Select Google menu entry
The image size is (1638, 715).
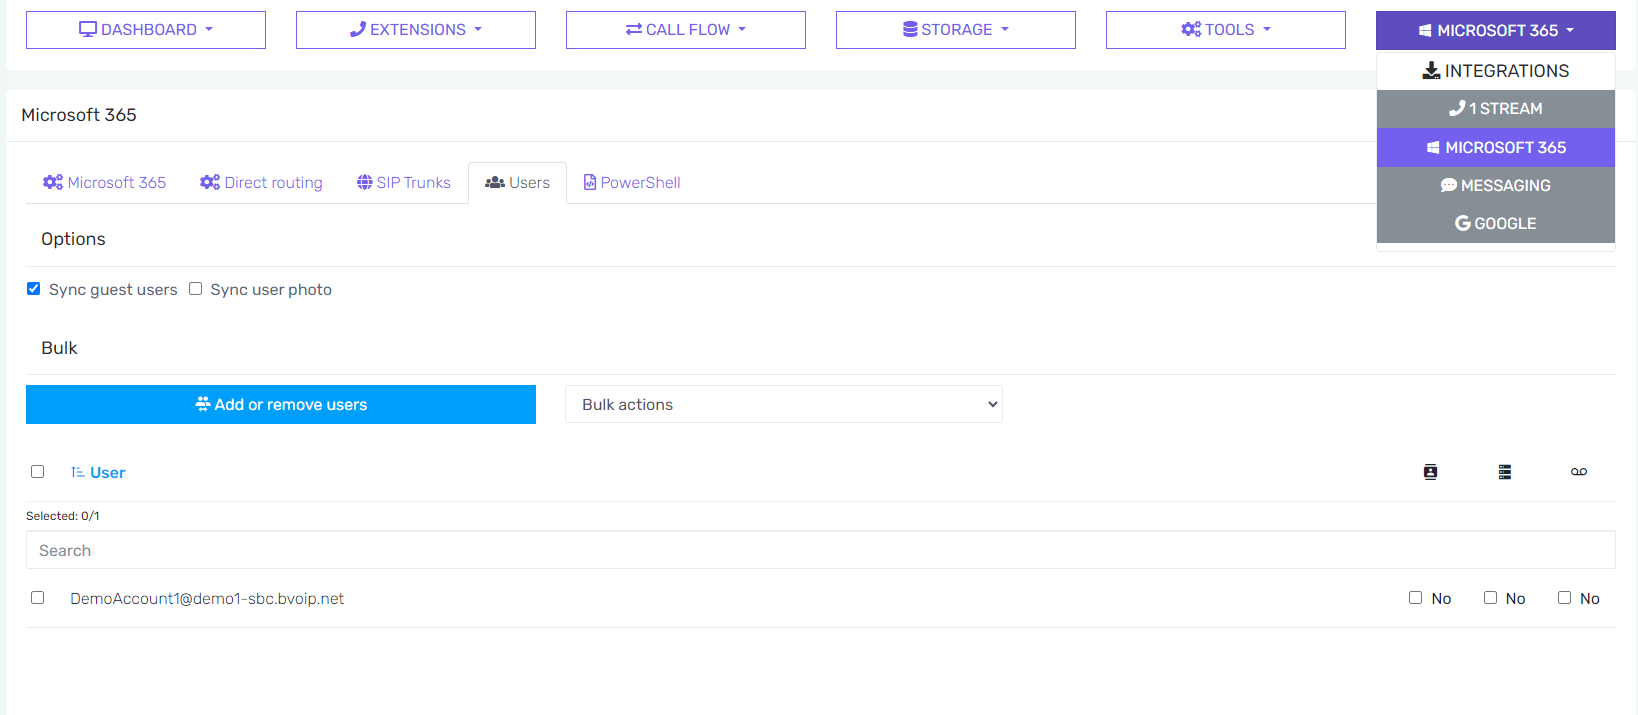tap(1496, 223)
